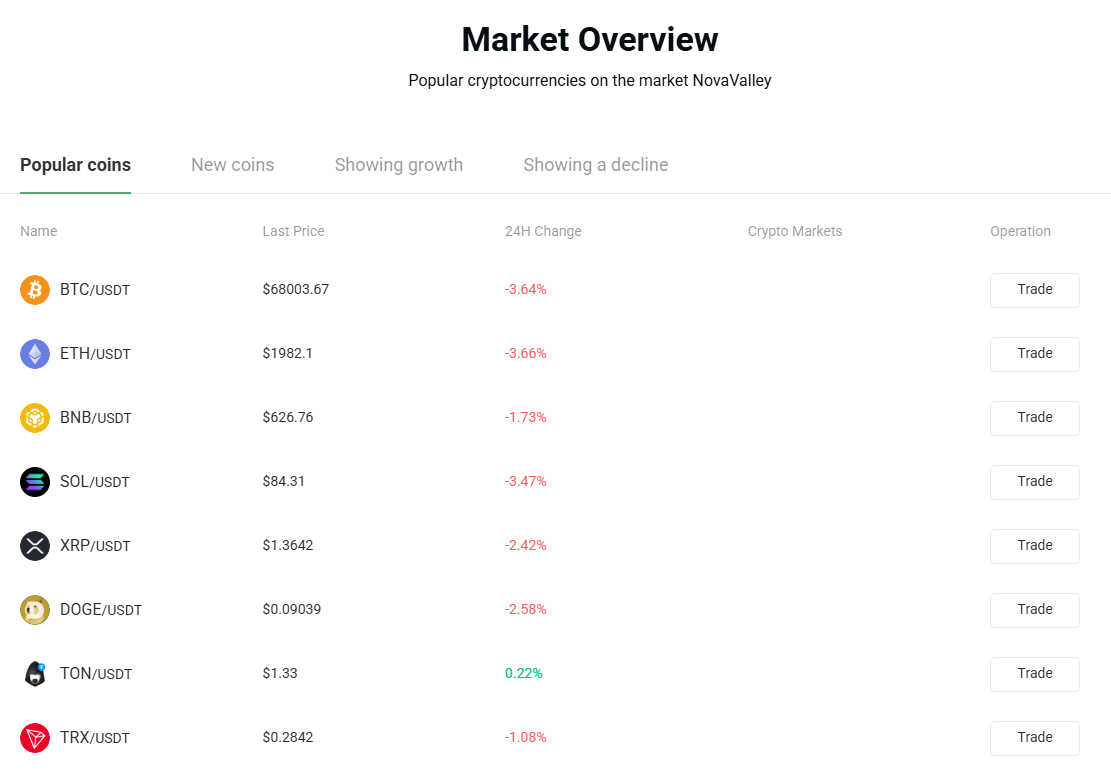
Task: Open the Showing growth tab
Action: click(x=398, y=165)
